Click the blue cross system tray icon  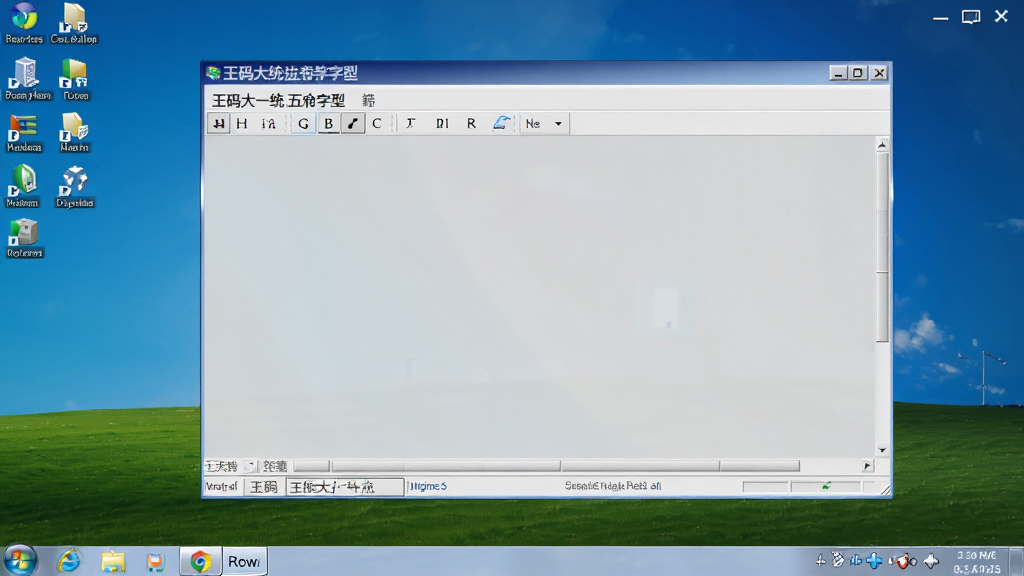874,560
